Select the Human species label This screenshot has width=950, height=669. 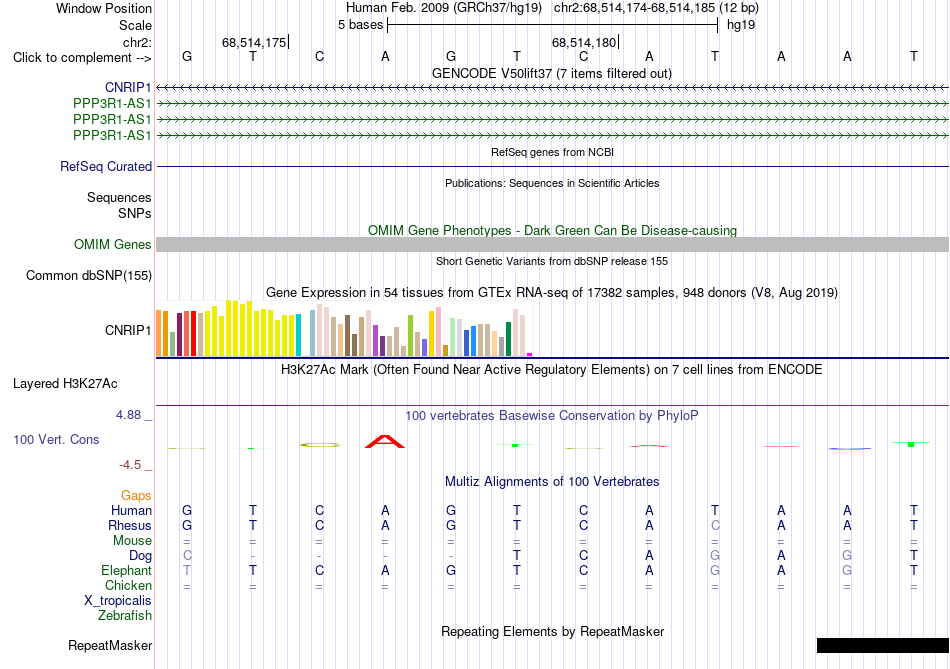[131, 511]
